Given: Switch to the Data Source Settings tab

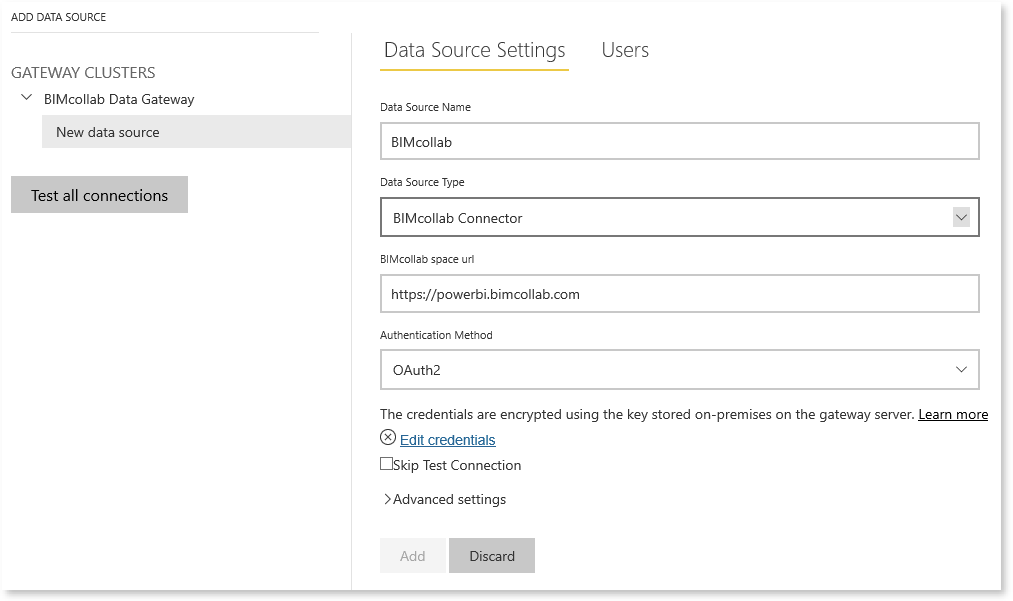Looking at the screenshot, I should 474,50.
